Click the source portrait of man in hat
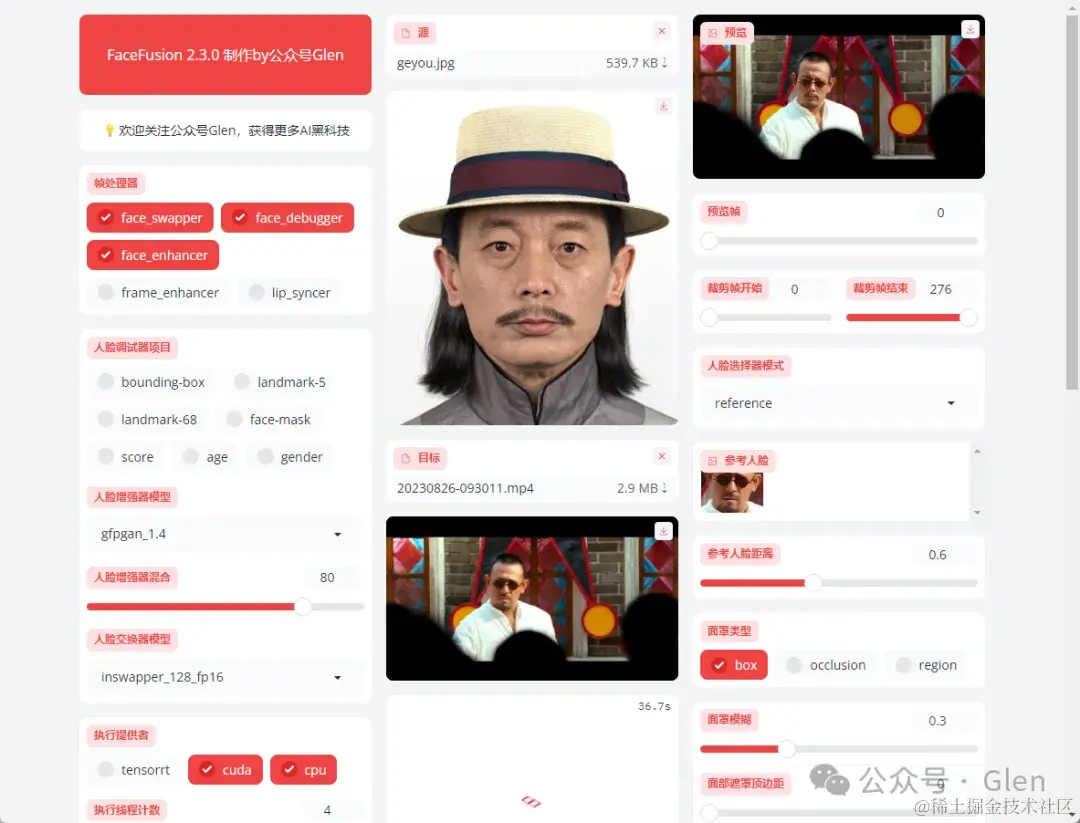The width and height of the screenshot is (1080, 823). [x=532, y=259]
